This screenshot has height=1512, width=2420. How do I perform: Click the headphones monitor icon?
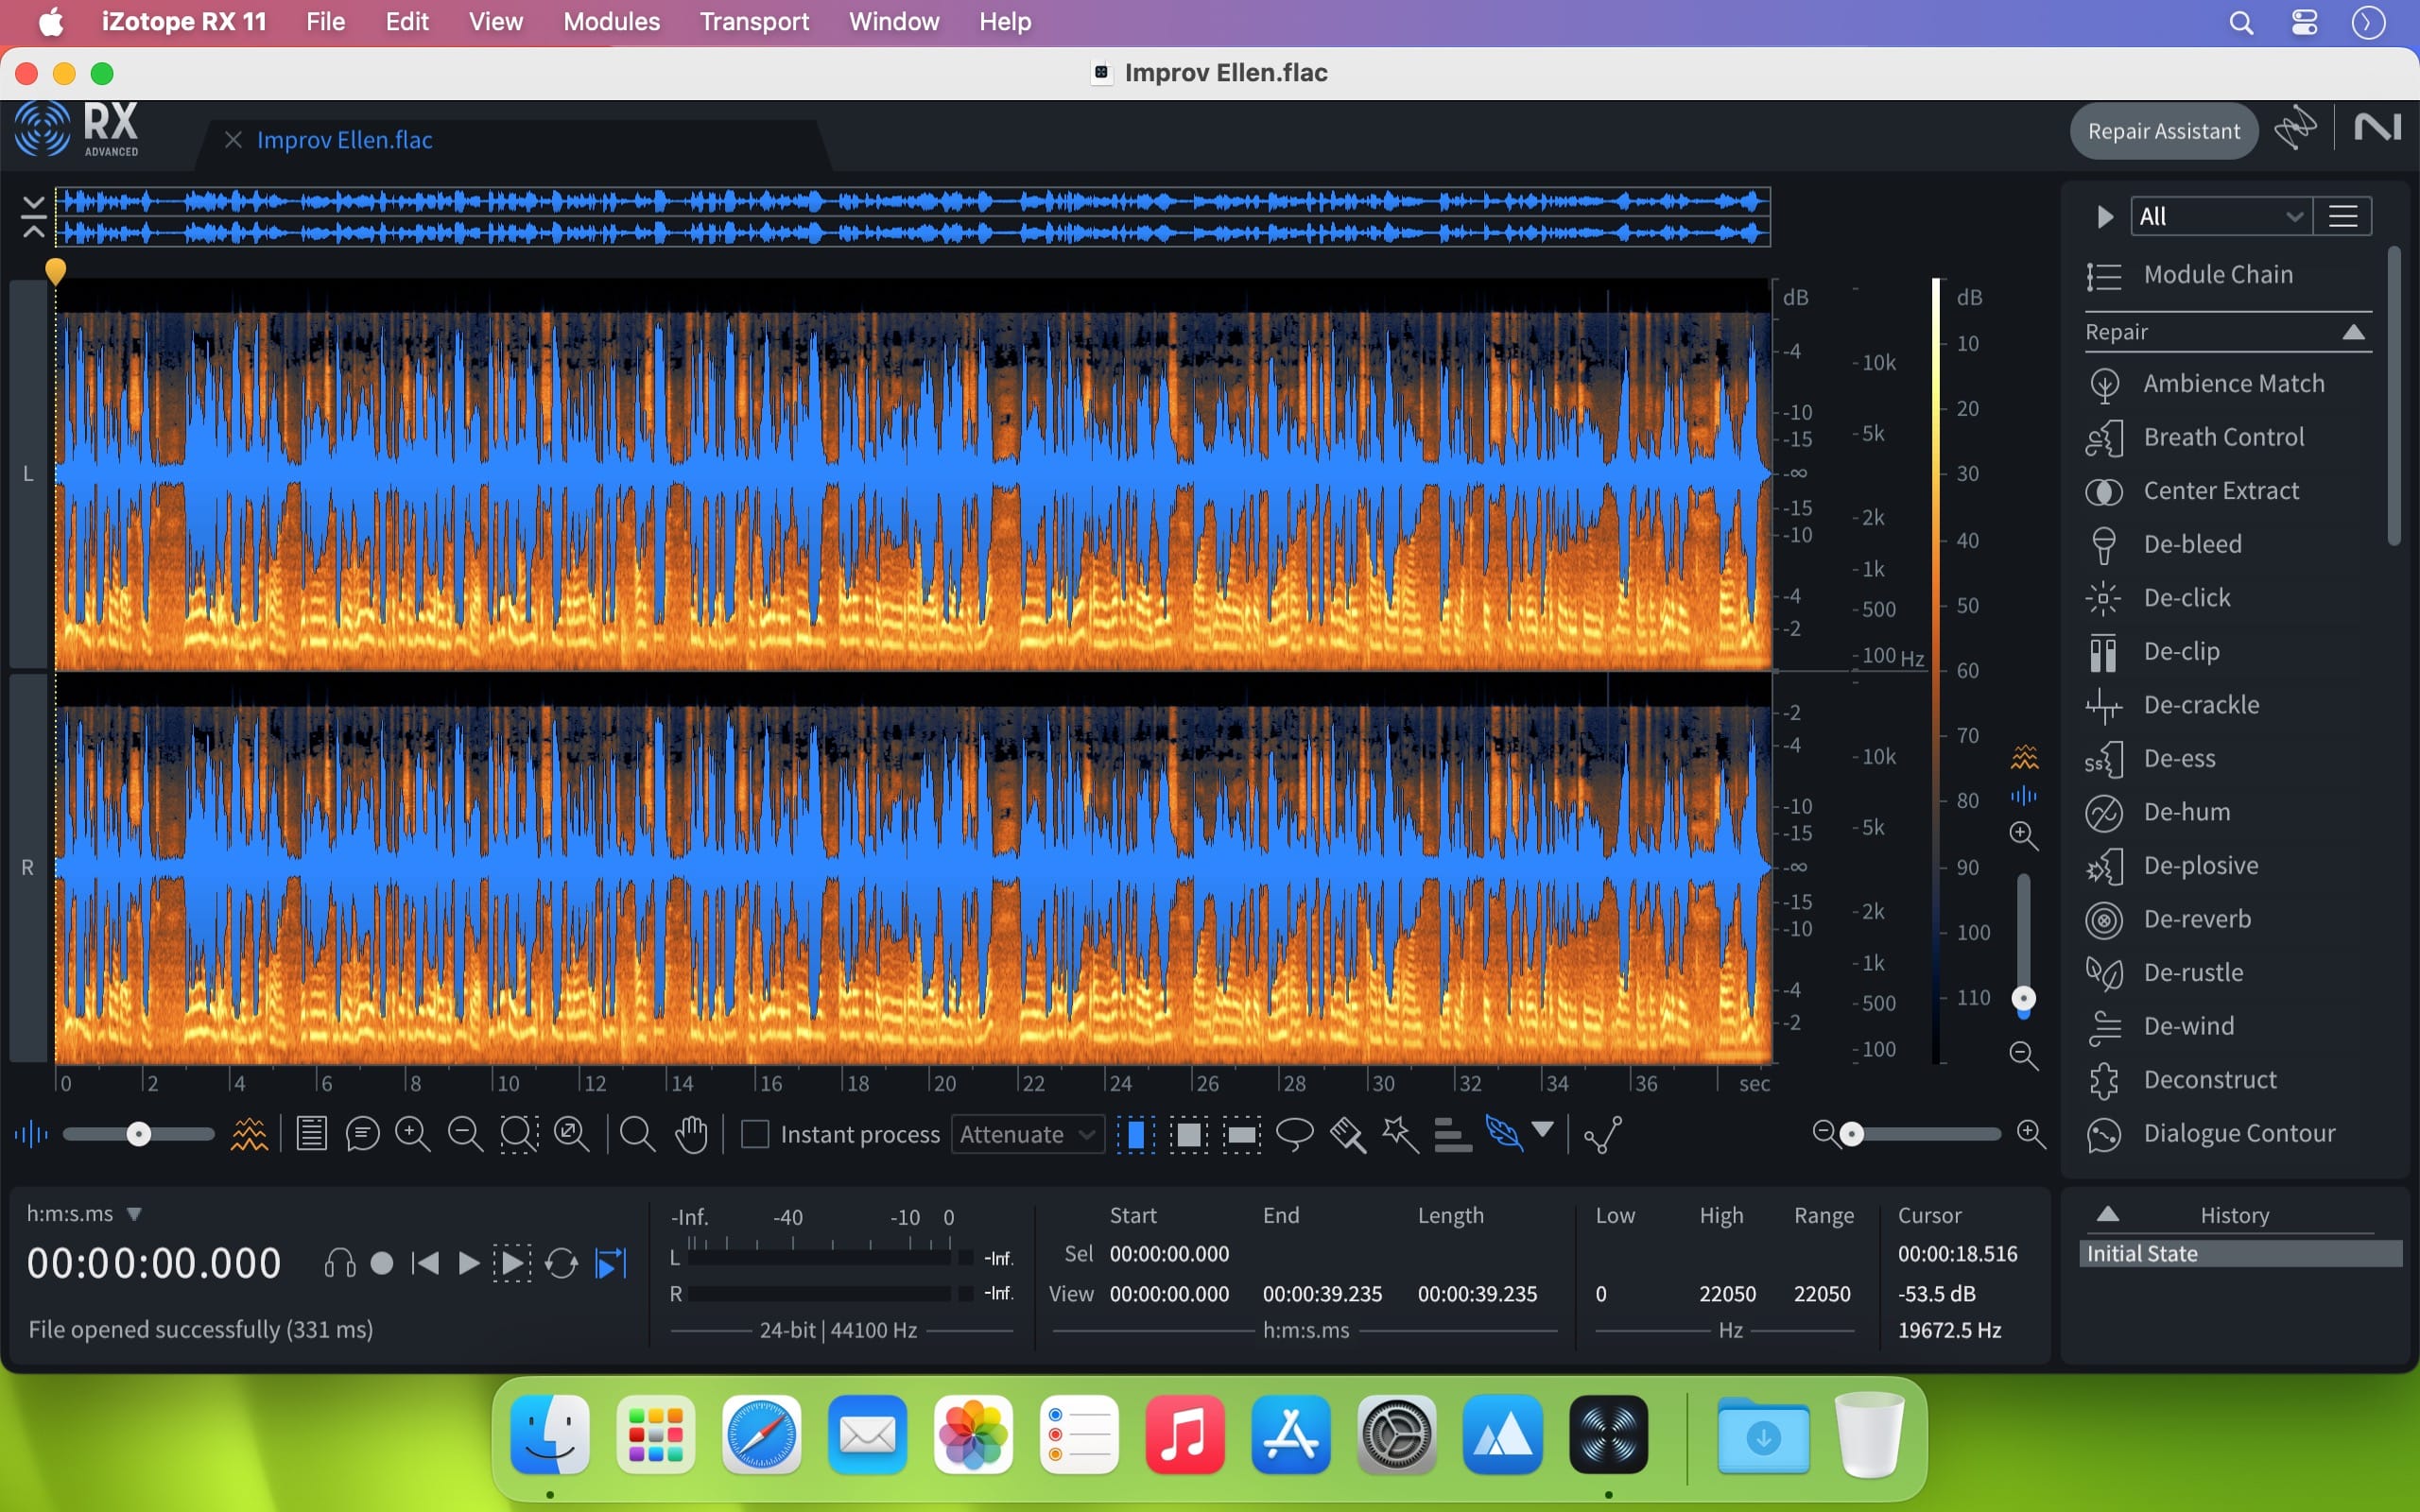click(340, 1263)
